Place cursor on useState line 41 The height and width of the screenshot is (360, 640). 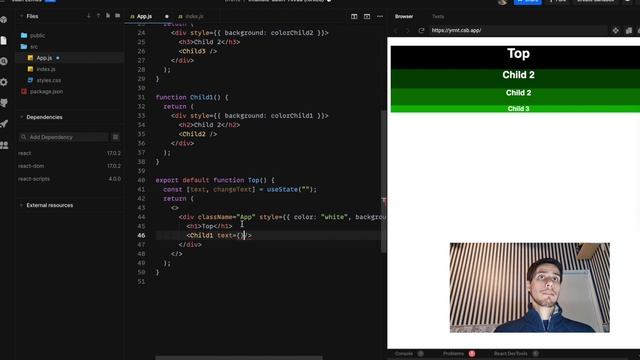coord(240,189)
